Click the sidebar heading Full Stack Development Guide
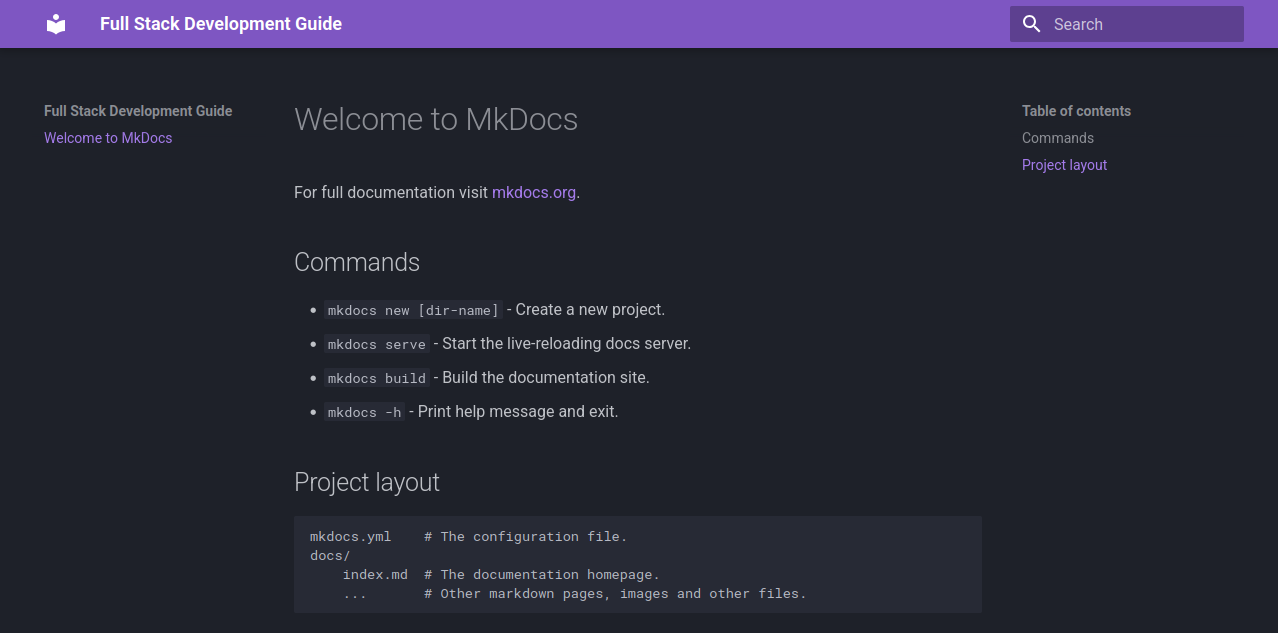Viewport: 1278px width, 633px height. click(138, 111)
